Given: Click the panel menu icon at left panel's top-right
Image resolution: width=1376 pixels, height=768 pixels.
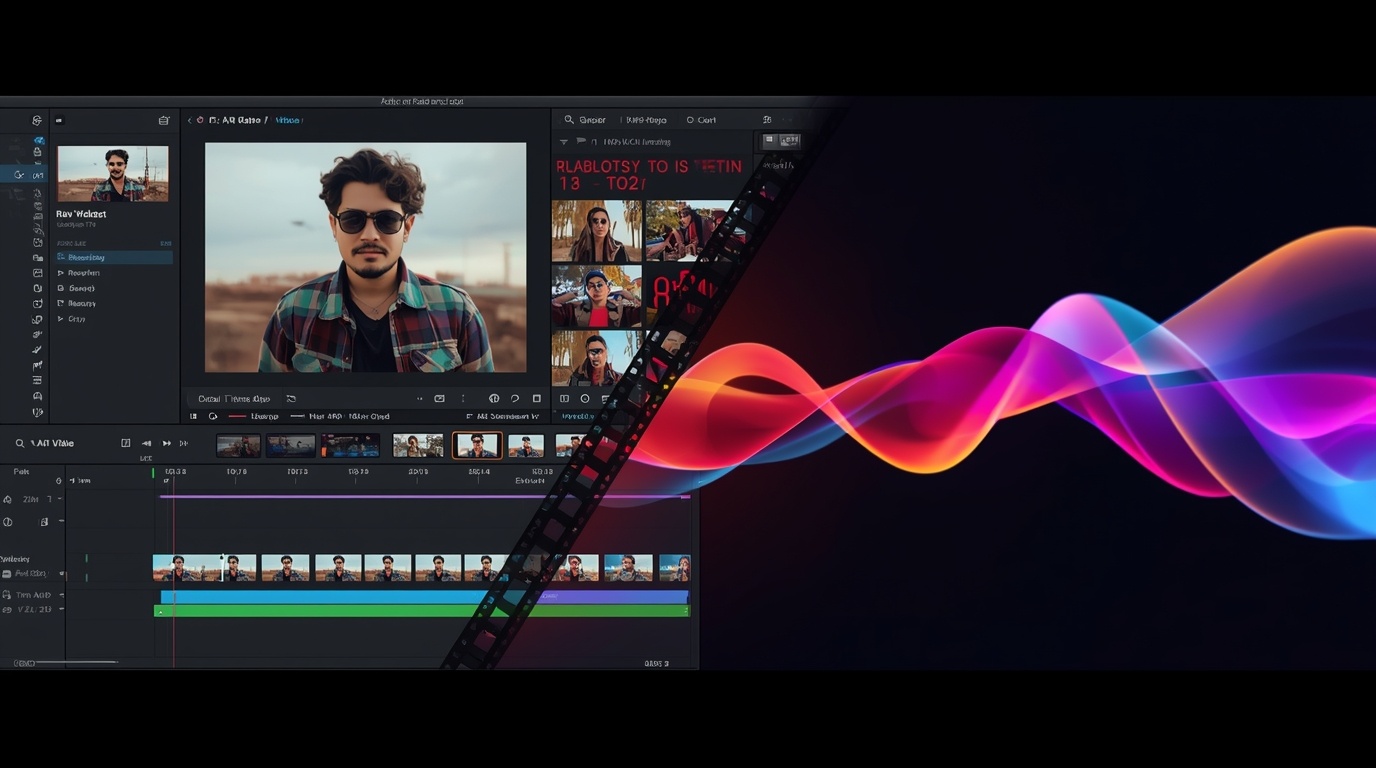Looking at the screenshot, I should pos(164,120).
